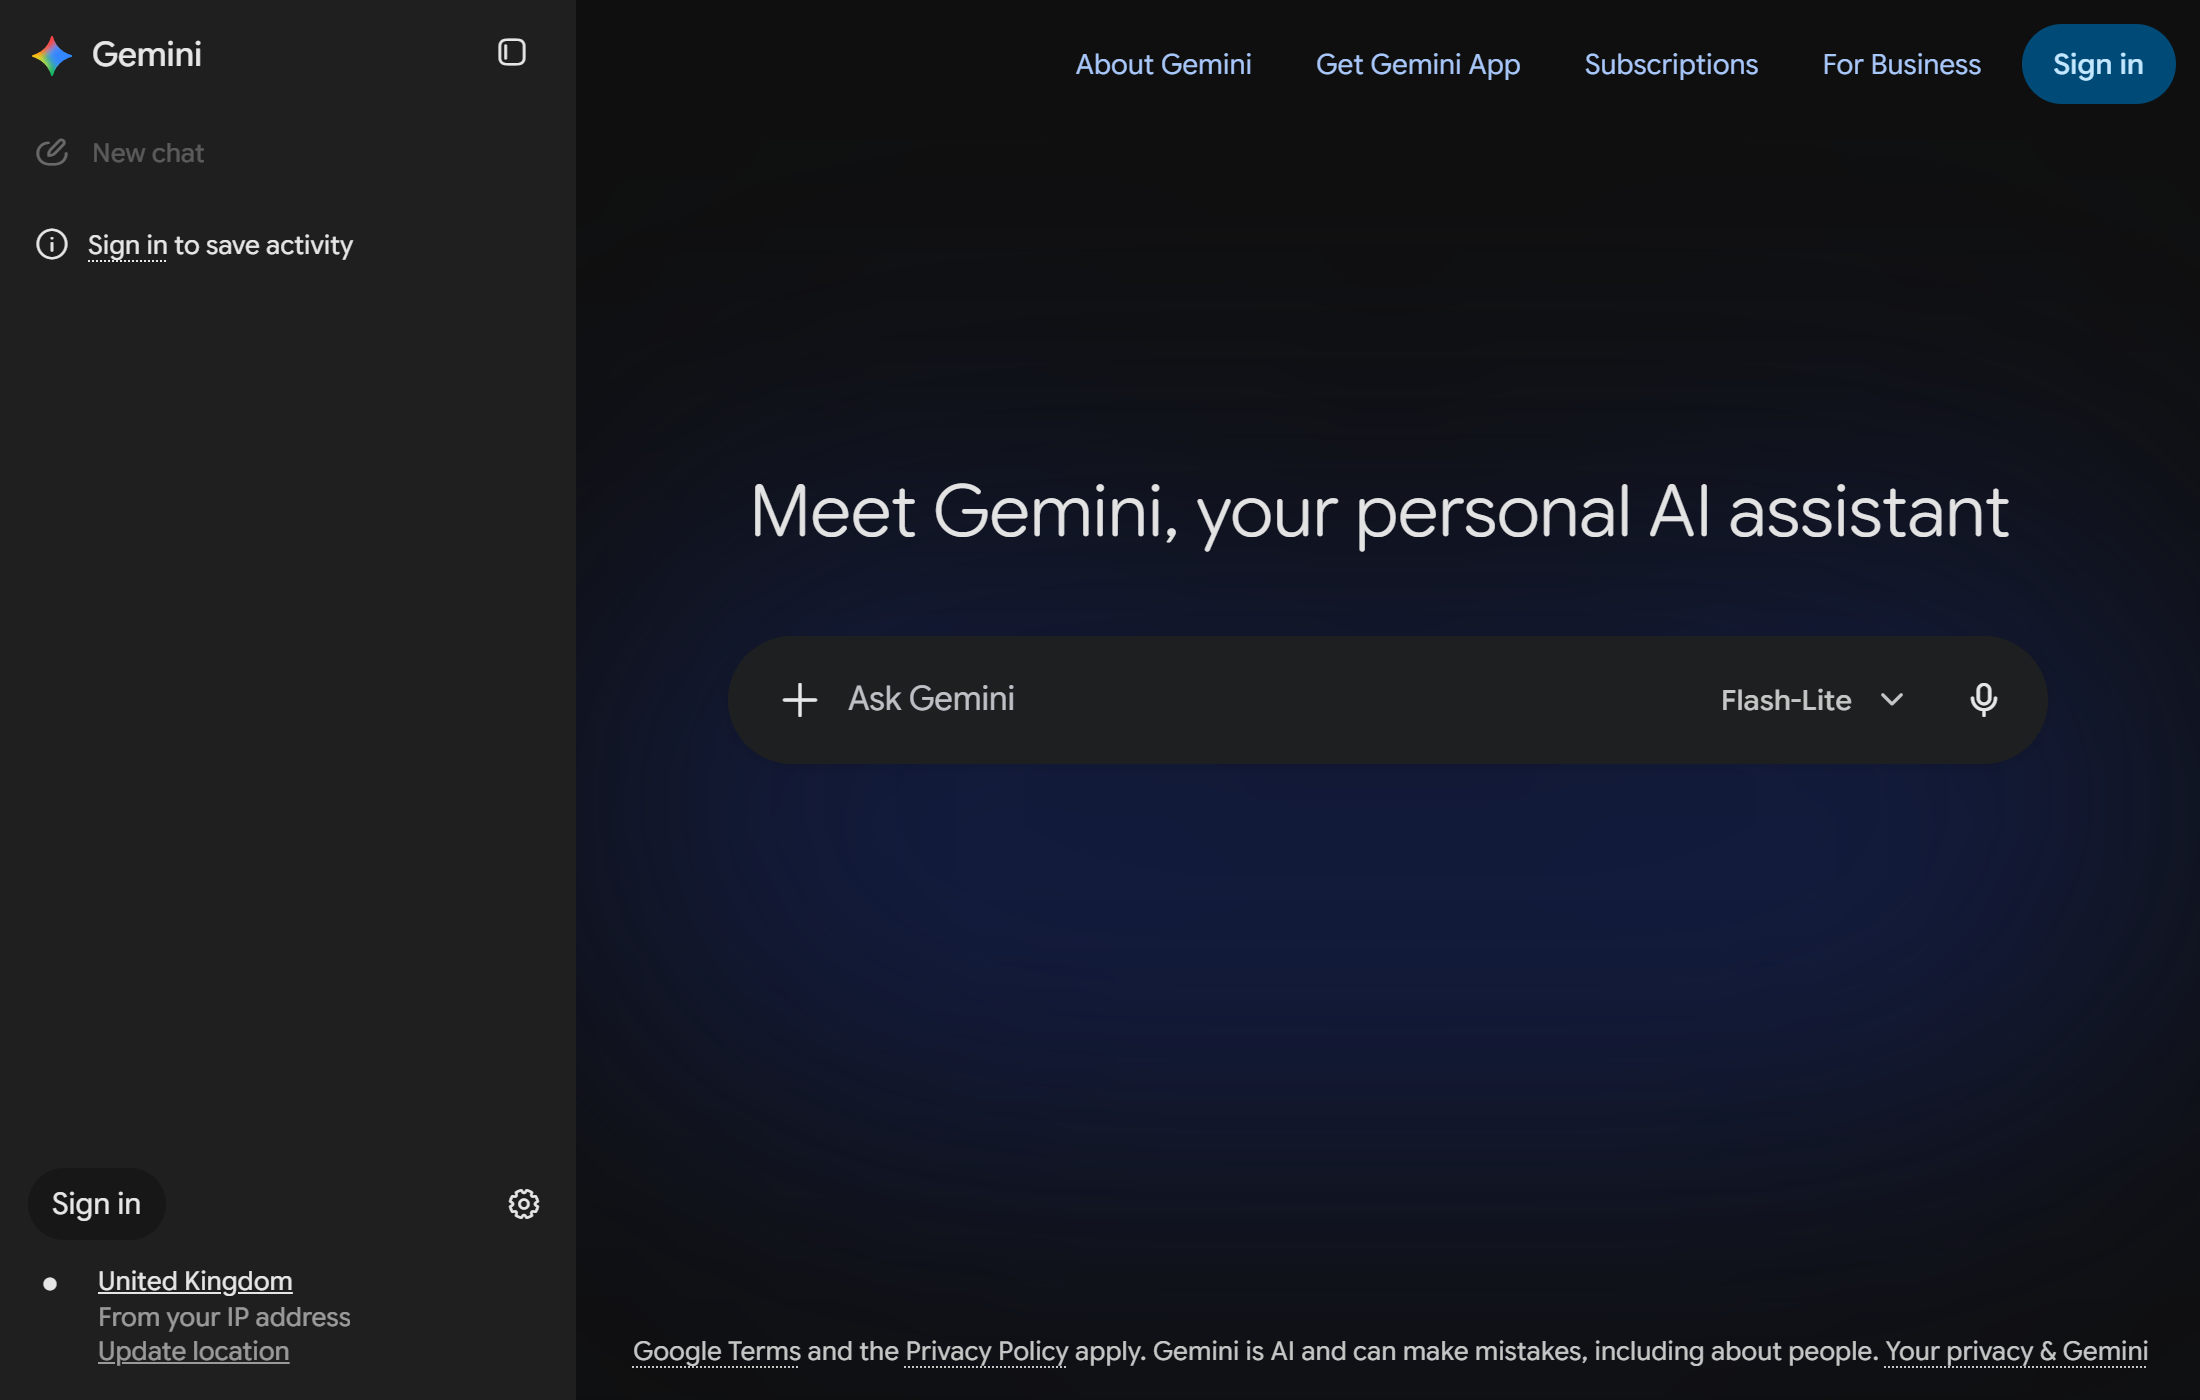Open the Privacy Policy link

point(986,1351)
